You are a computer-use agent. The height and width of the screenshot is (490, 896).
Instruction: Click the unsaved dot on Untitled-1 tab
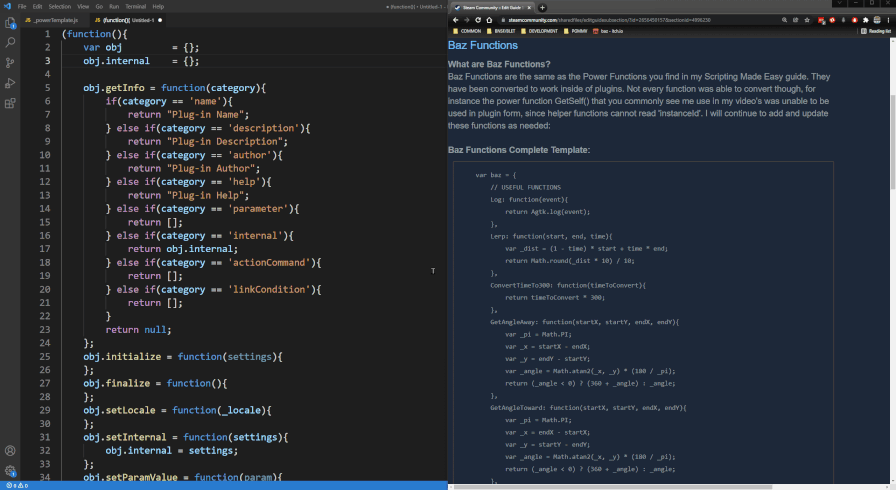tap(160, 20)
